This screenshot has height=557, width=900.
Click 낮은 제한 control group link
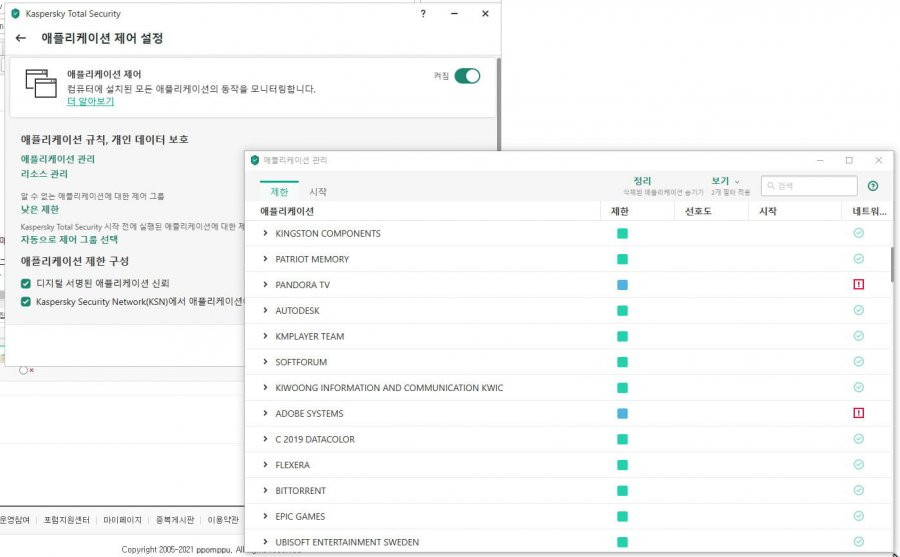[40, 210]
